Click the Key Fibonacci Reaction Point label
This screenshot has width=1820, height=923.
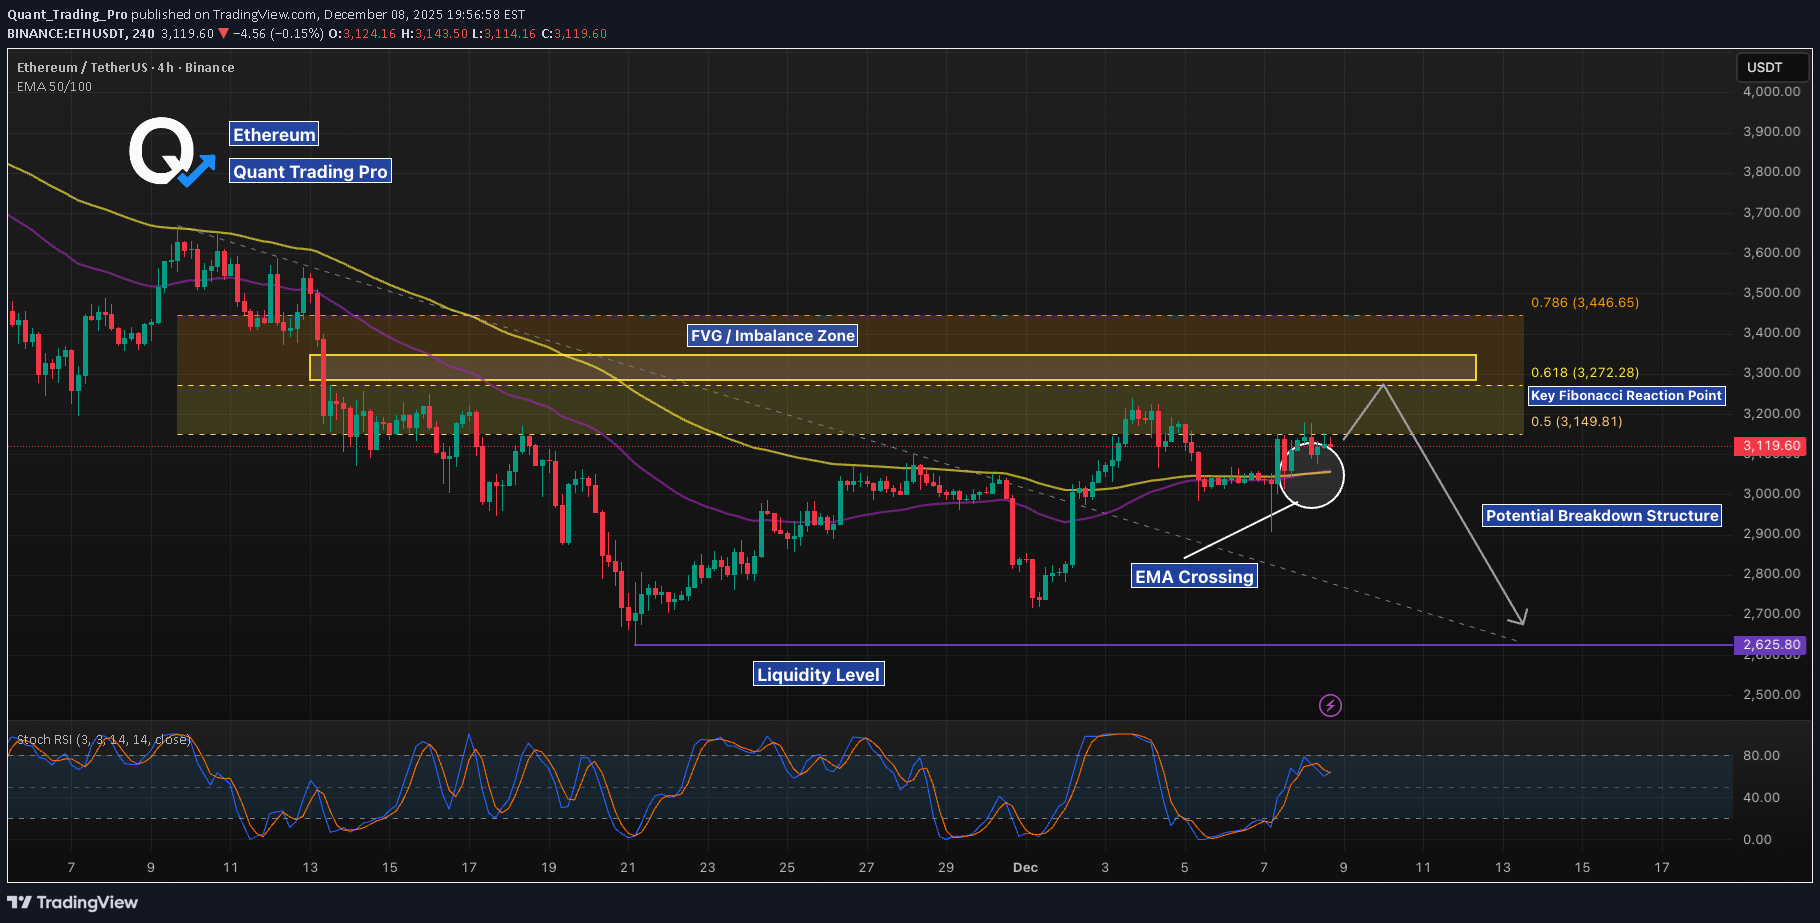pyautogui.click(x=1626, y=395)
